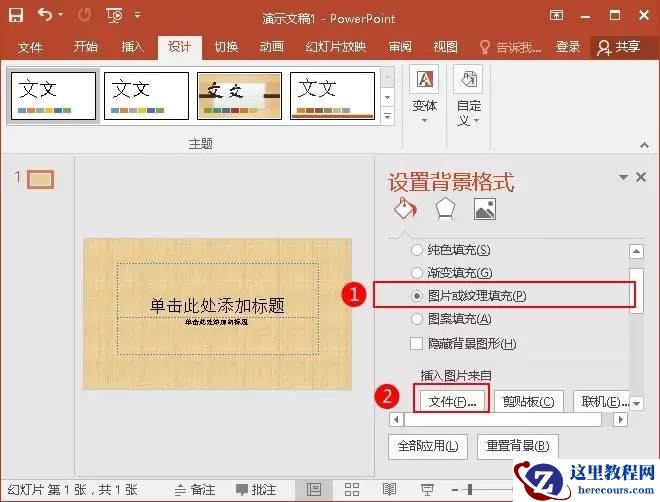Expand the full themes gallery
Screen dimensions: 660x502
[387, 115]
